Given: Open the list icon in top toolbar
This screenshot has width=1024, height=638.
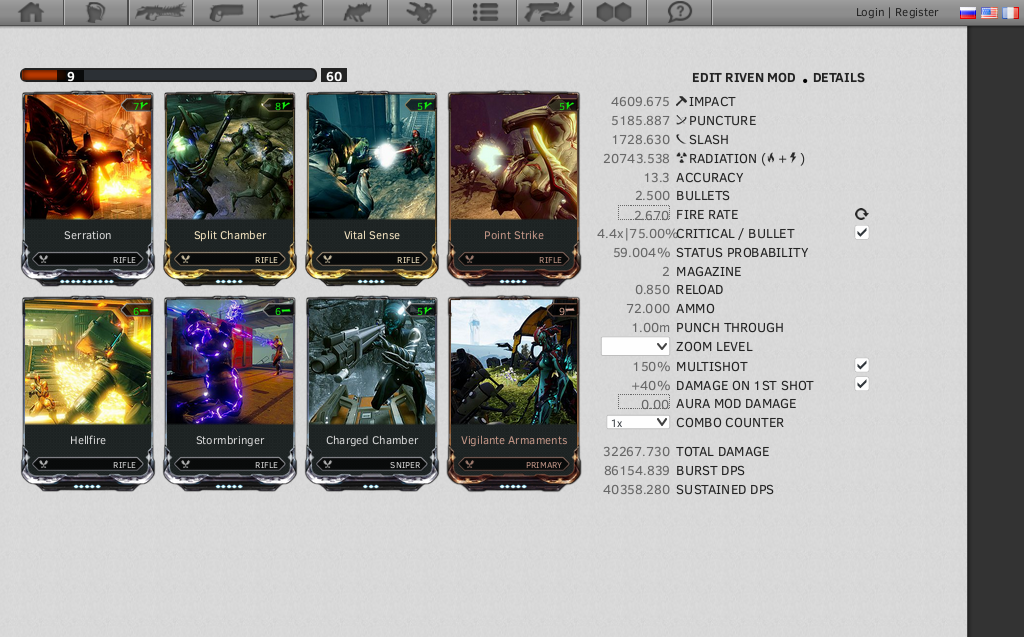Looking at the screenshot, I should pos(485,12).
